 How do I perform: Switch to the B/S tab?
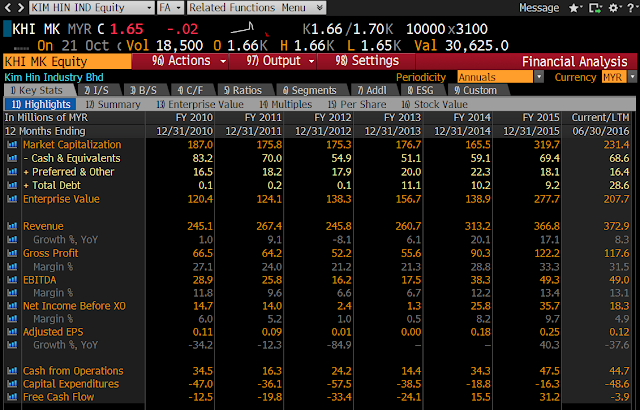[x=146, y=90]
